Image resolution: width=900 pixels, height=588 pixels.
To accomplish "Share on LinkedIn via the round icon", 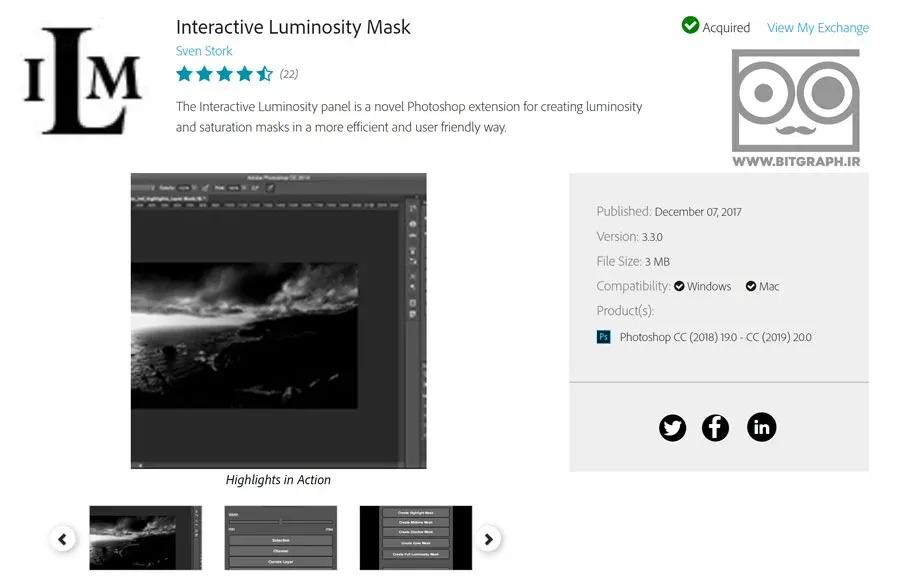I will (762, 427).
